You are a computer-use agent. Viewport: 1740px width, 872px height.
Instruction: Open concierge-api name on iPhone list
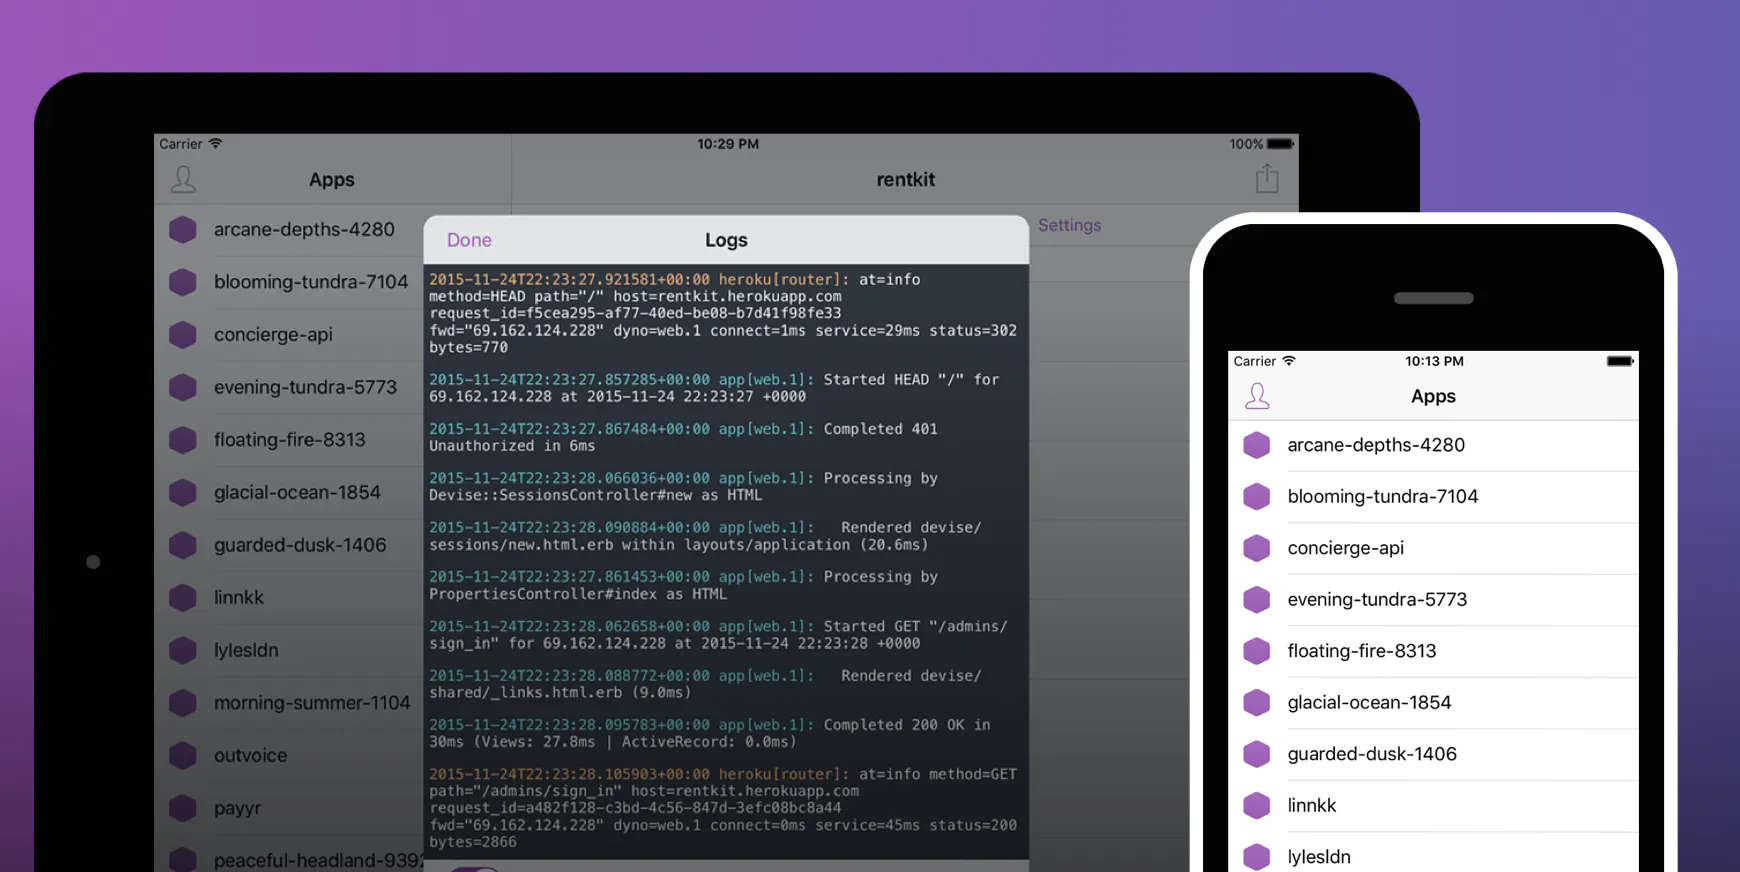coord(1346,548)
